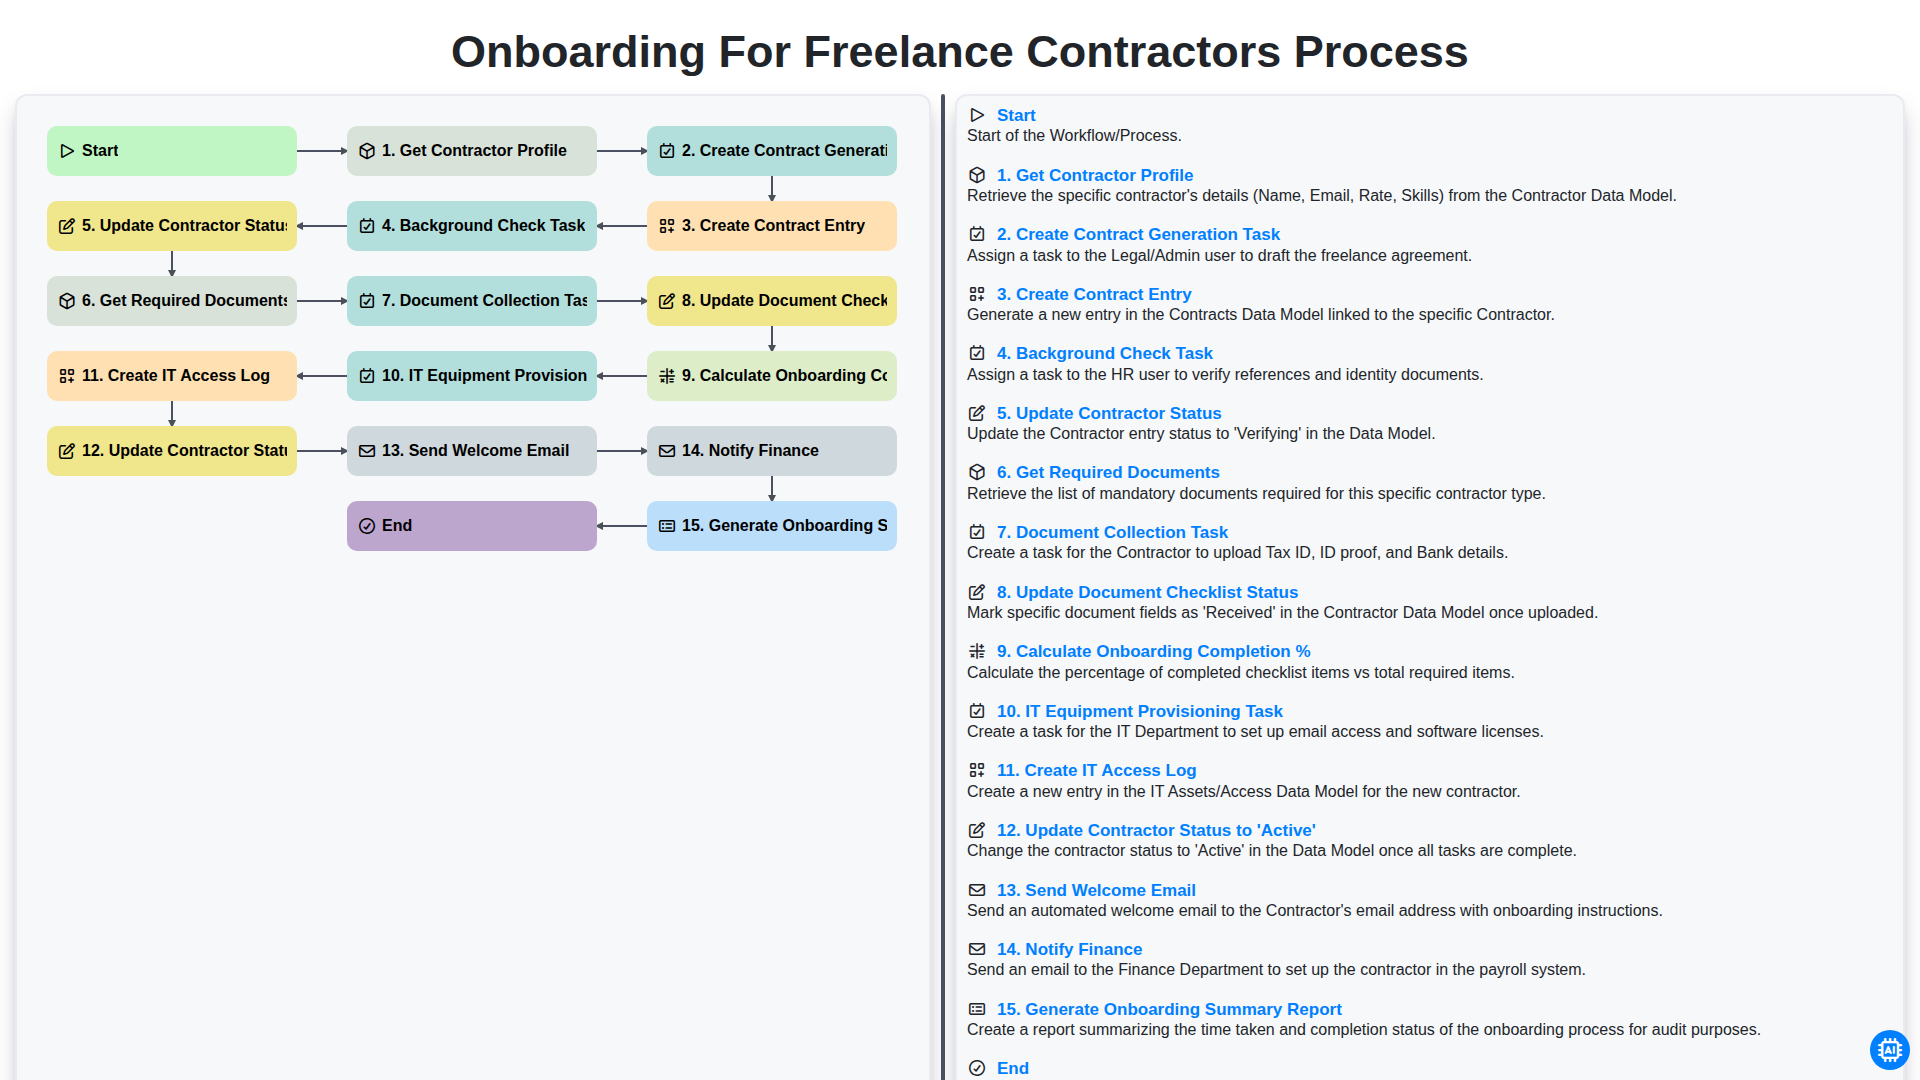This screenshot has height=1080, width=1920.
Task: Select the 3. Create Contract Entry flowchart node
Action: point(772,226)
